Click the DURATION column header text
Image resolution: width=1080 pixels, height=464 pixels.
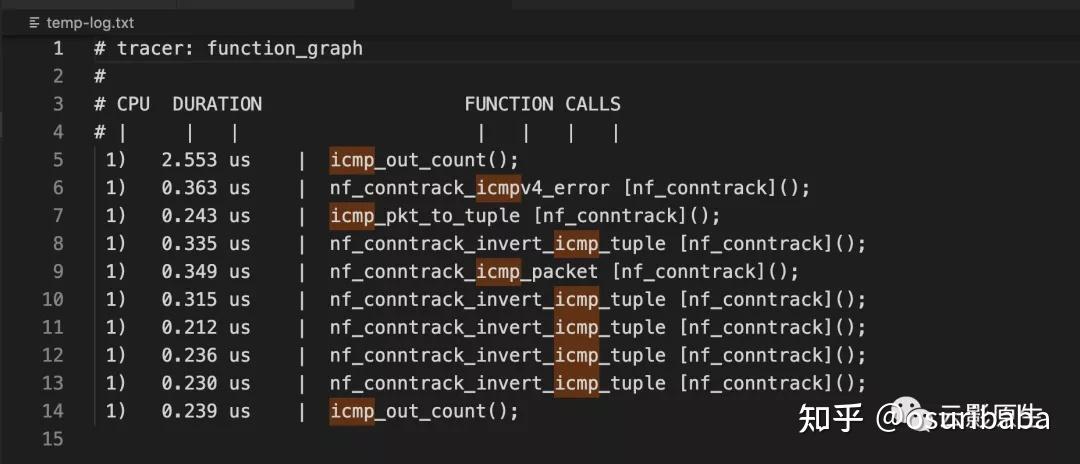point(217,104)
